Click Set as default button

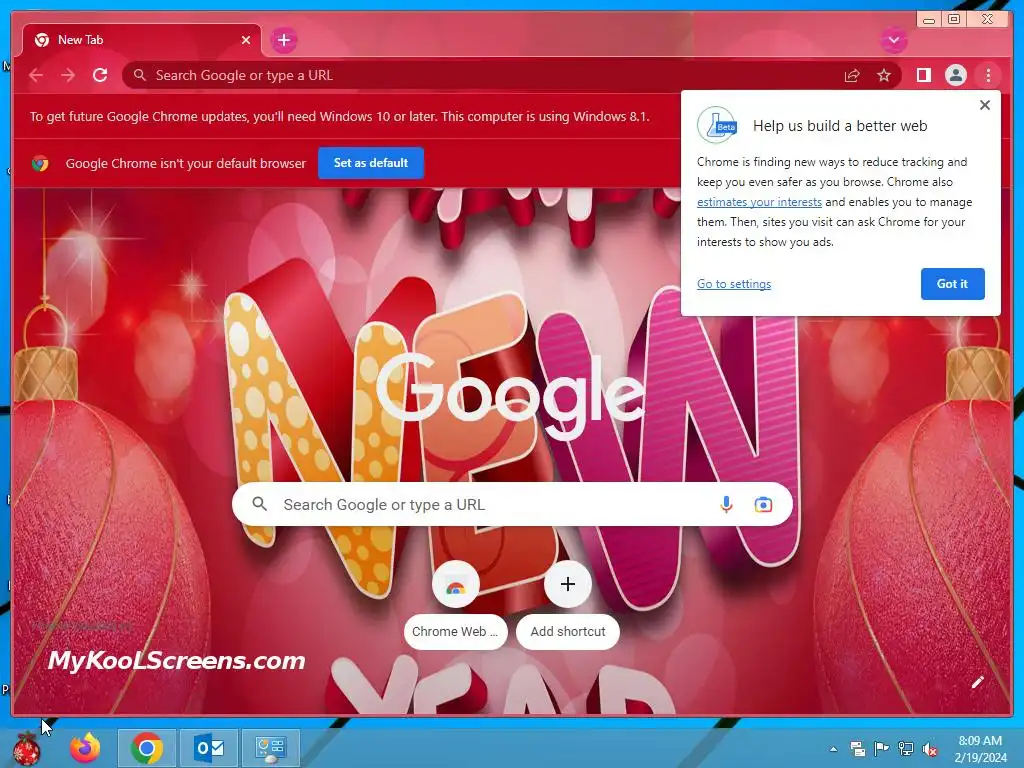(371, 163)
